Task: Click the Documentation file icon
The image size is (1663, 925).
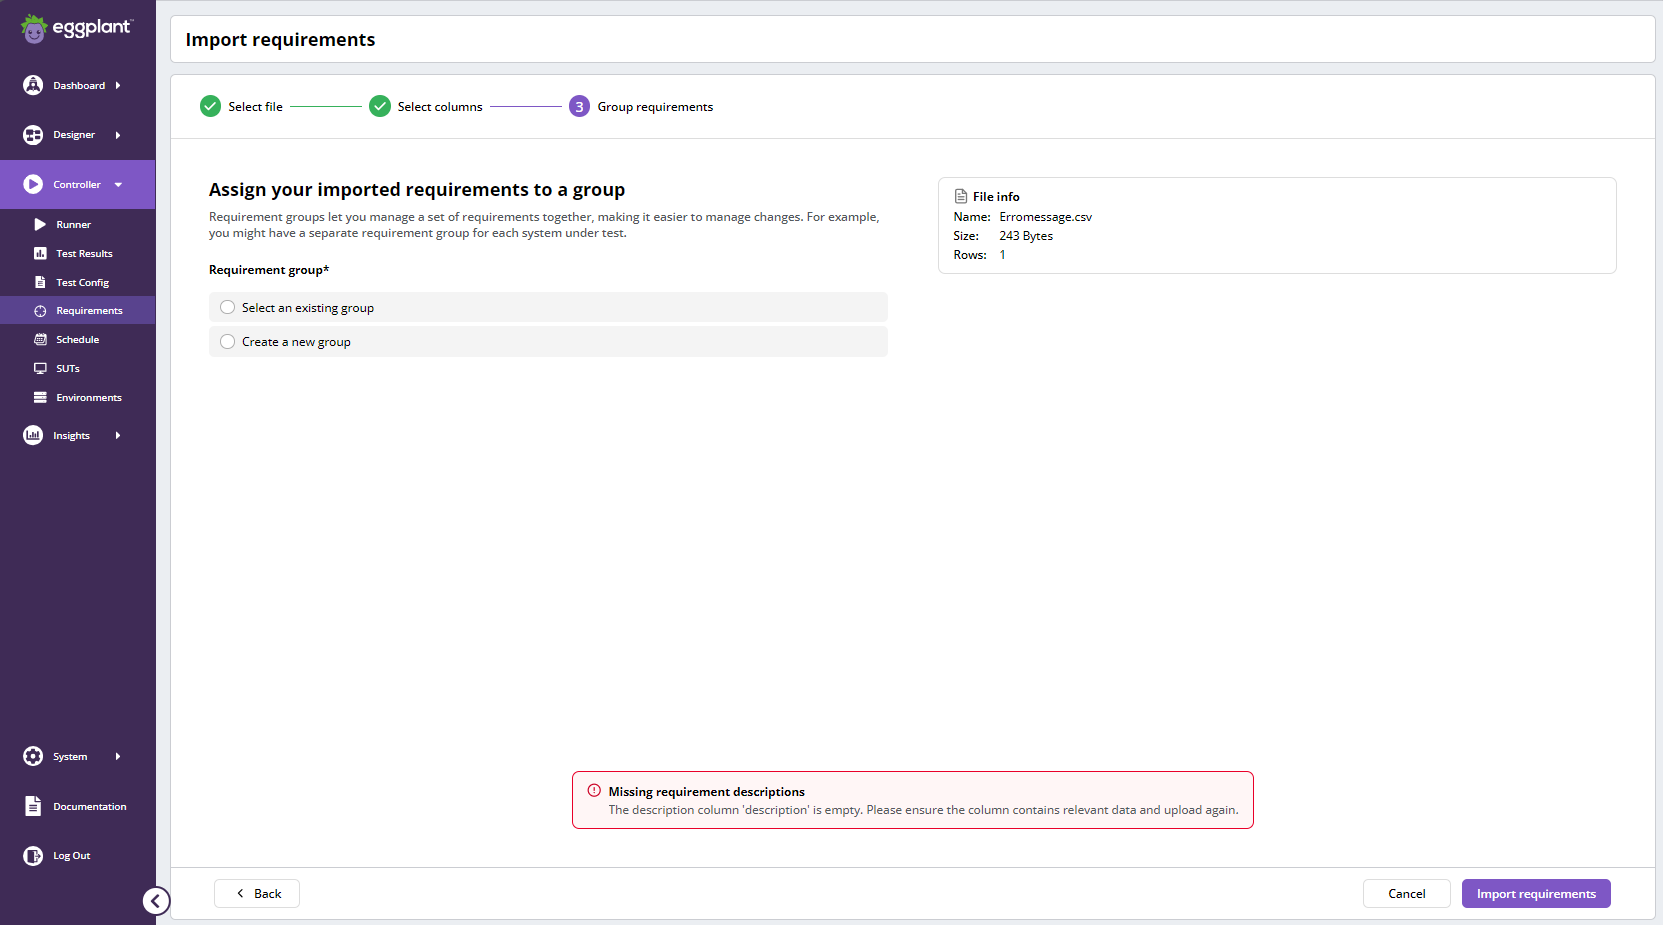Action: click(33, 806)
